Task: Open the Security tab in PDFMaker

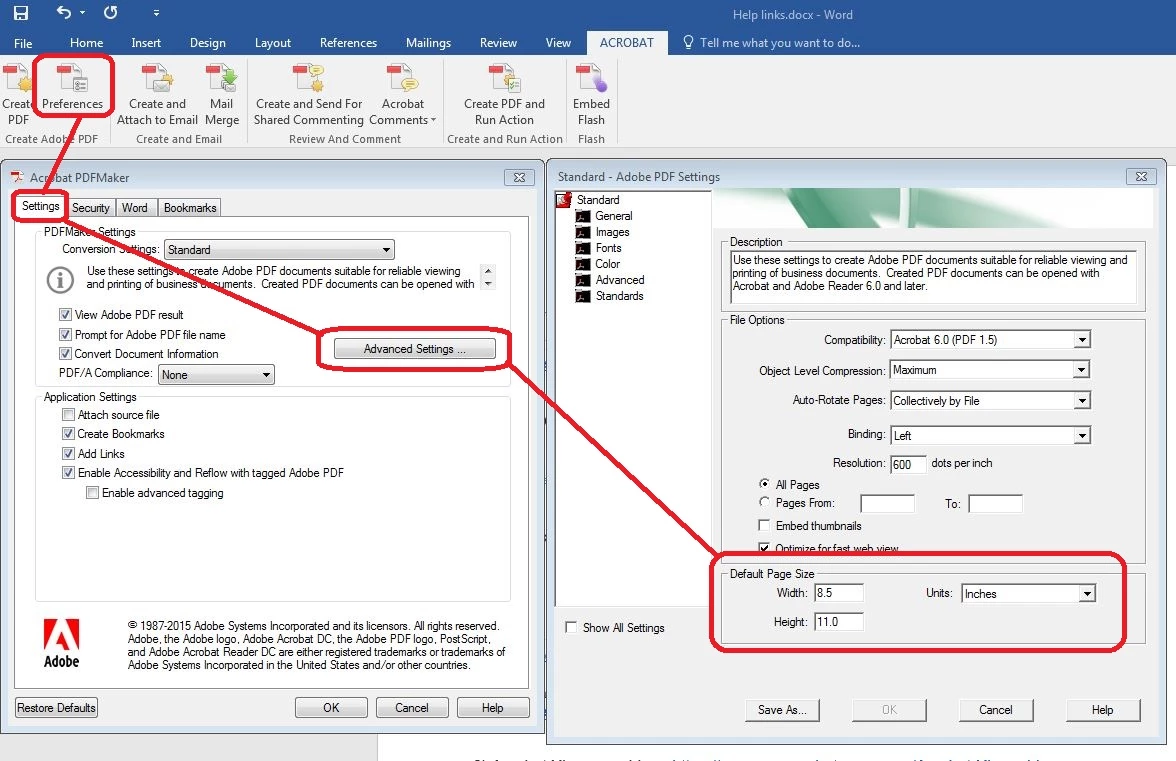Action: coord(91,208)
